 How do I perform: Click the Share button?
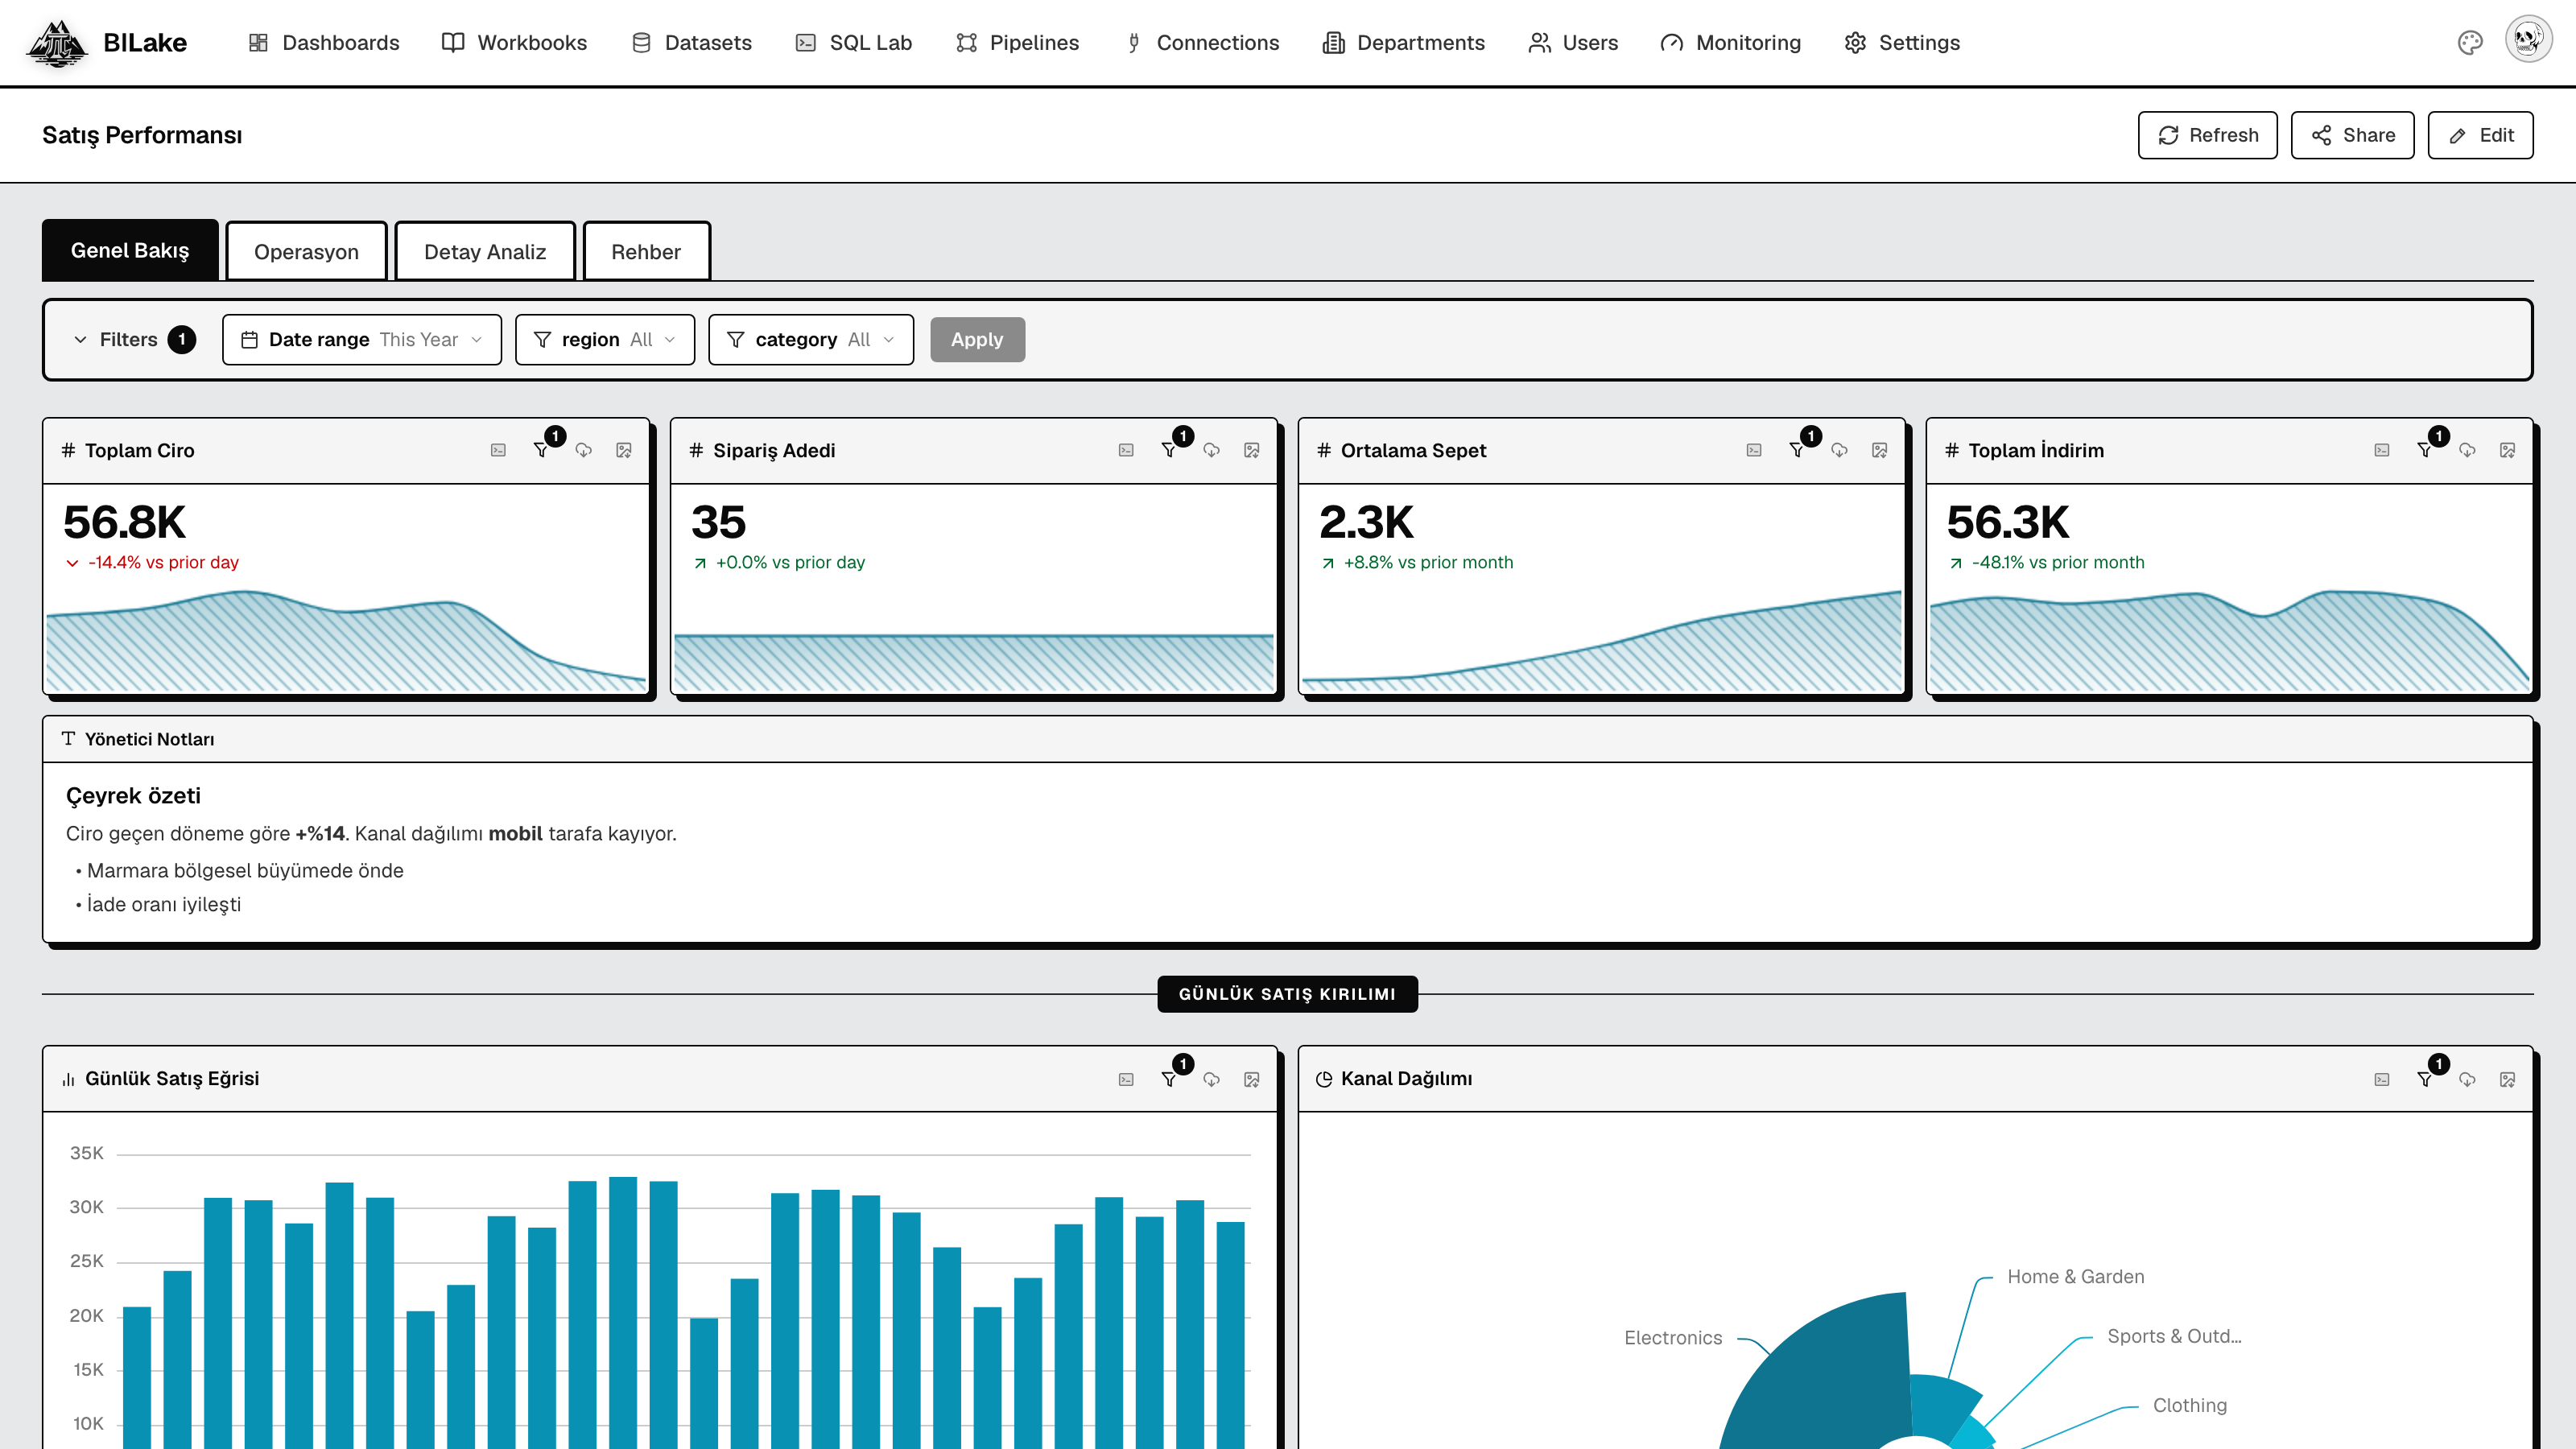point(2353,135)
